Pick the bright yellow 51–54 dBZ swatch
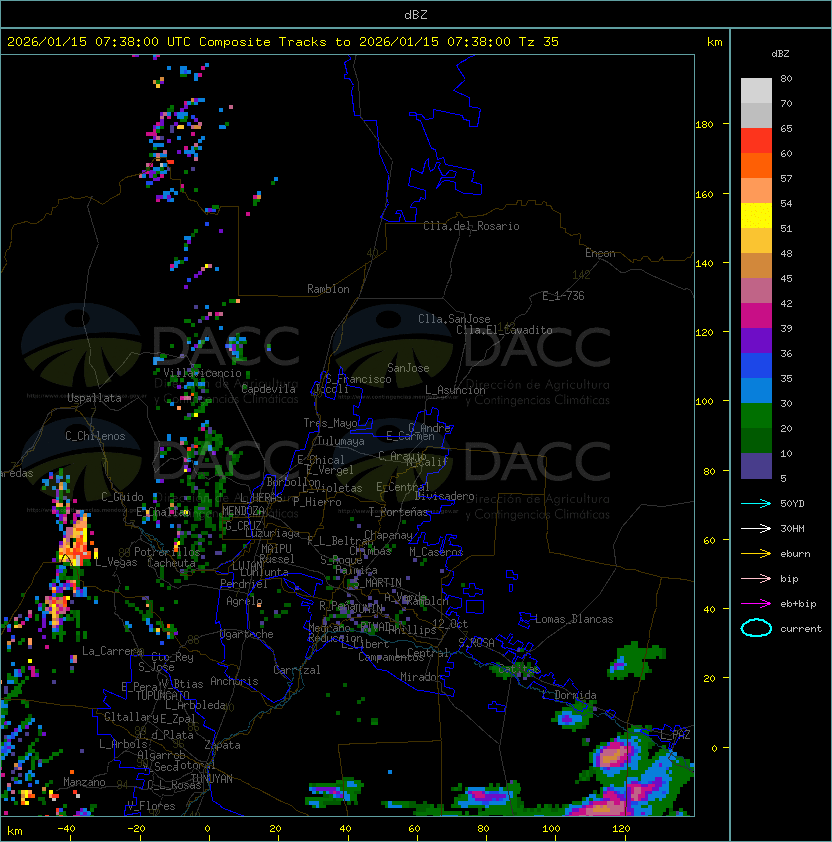The width and height of the screenshot is (832, 842). [756, 216]
